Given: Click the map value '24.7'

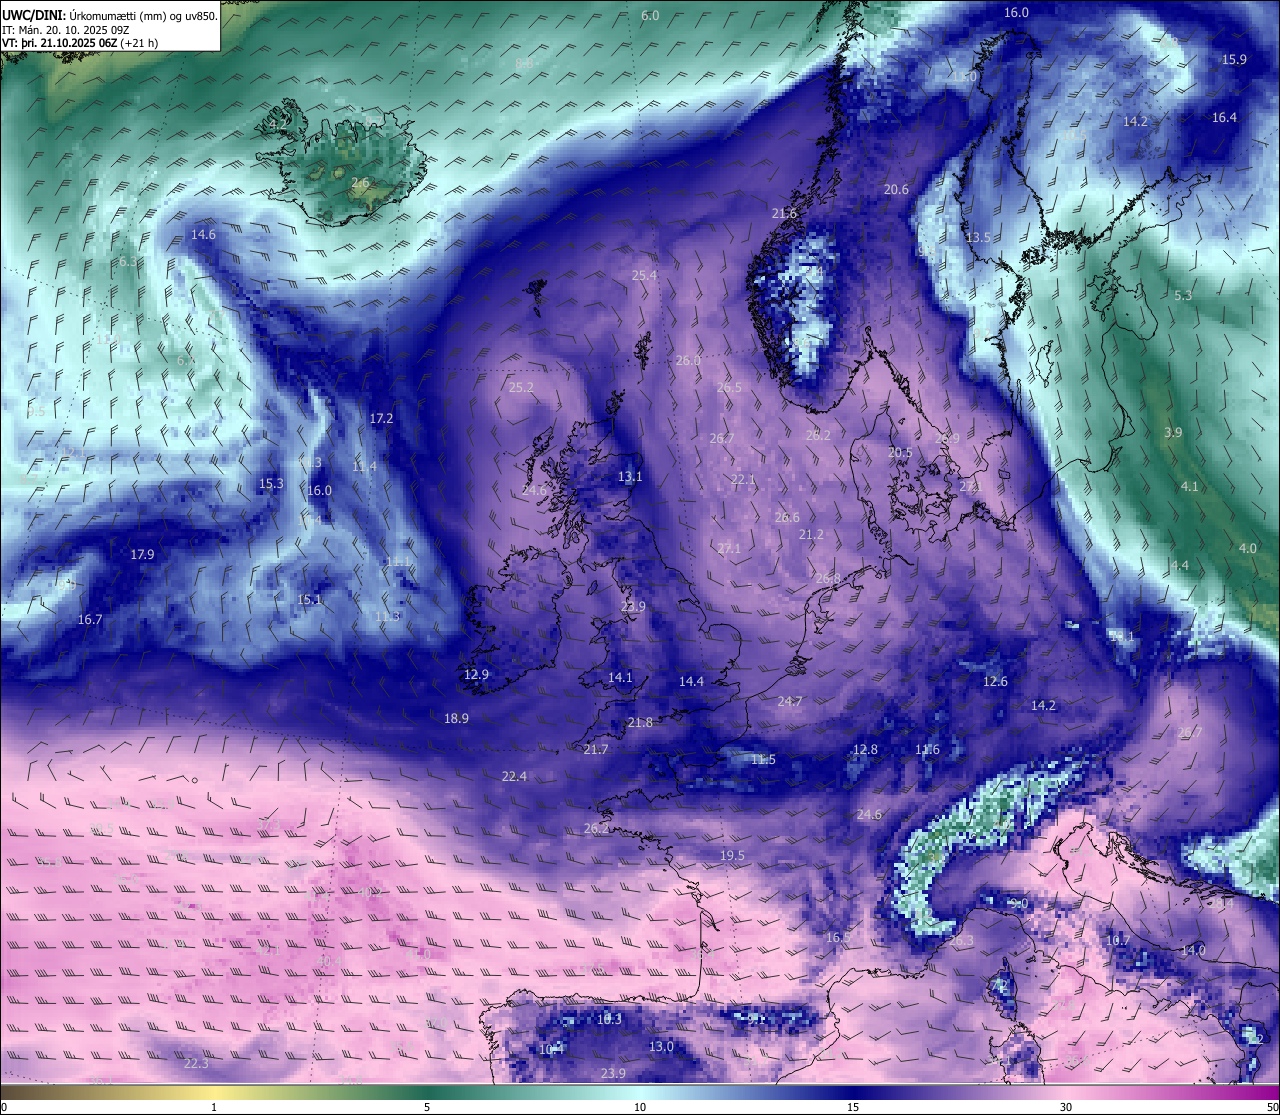Looking at the screenshot, I should click(789, 702).
